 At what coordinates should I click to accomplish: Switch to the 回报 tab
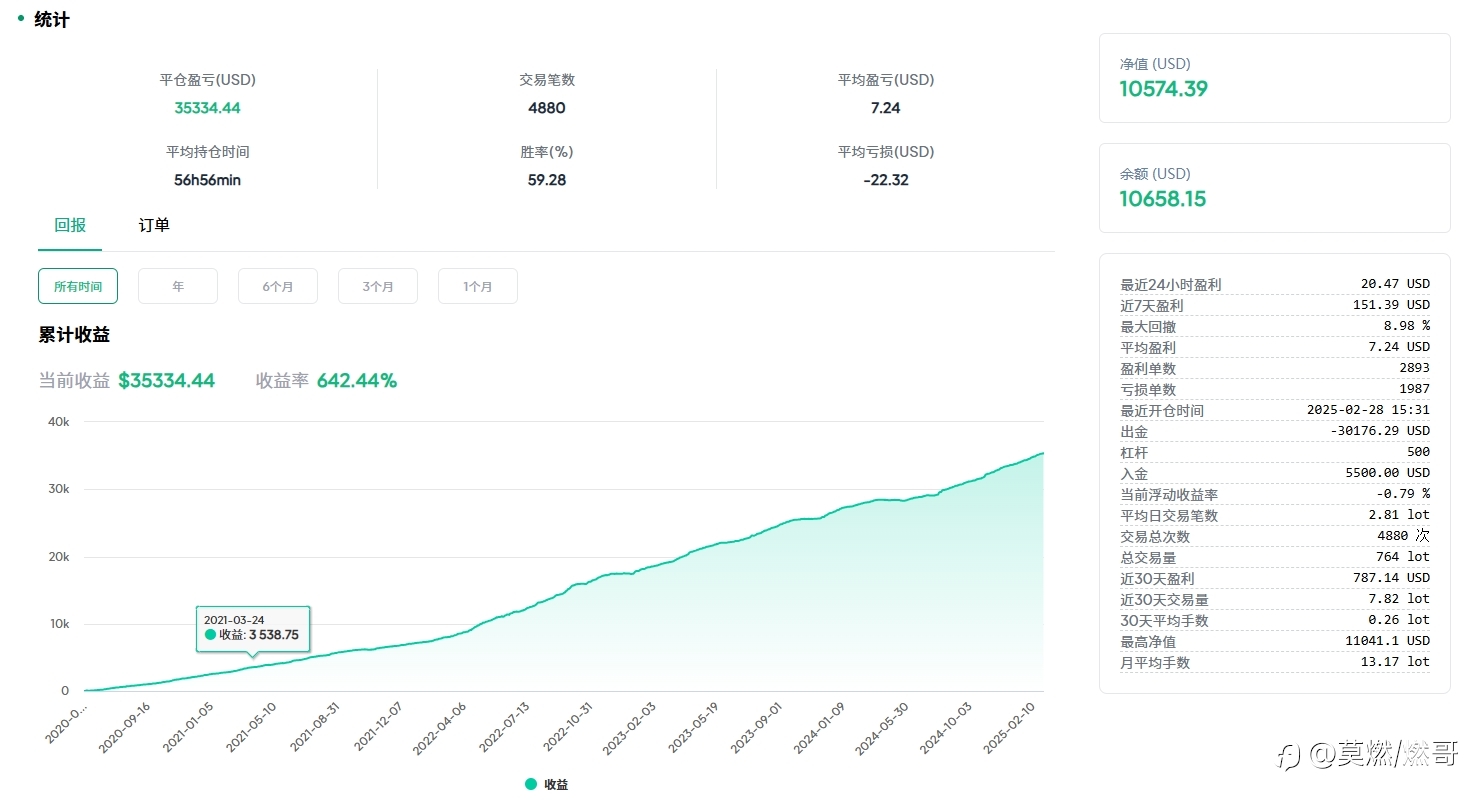[x=70, y=225]
